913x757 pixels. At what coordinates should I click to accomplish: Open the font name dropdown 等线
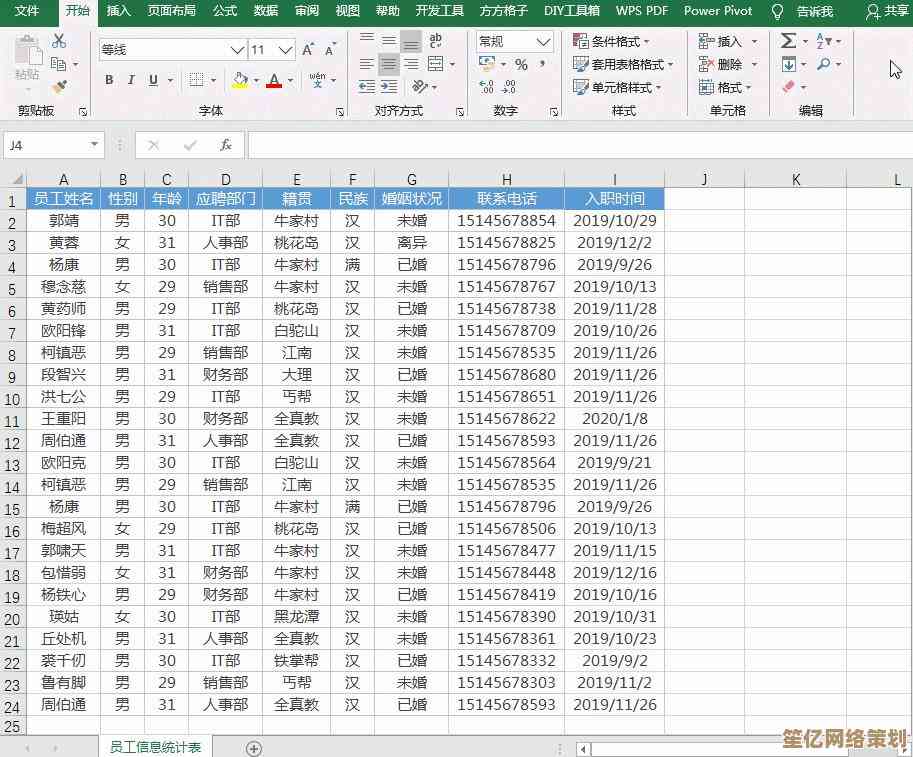(x=237, y=49)
